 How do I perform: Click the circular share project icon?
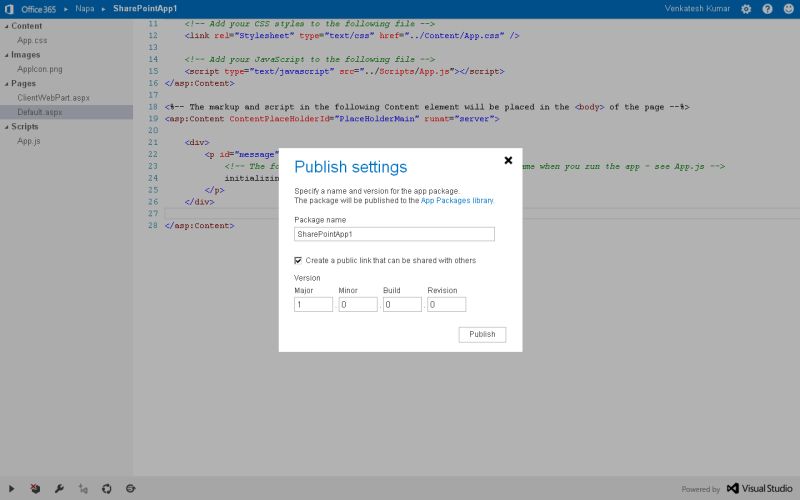tap(107, 488)
